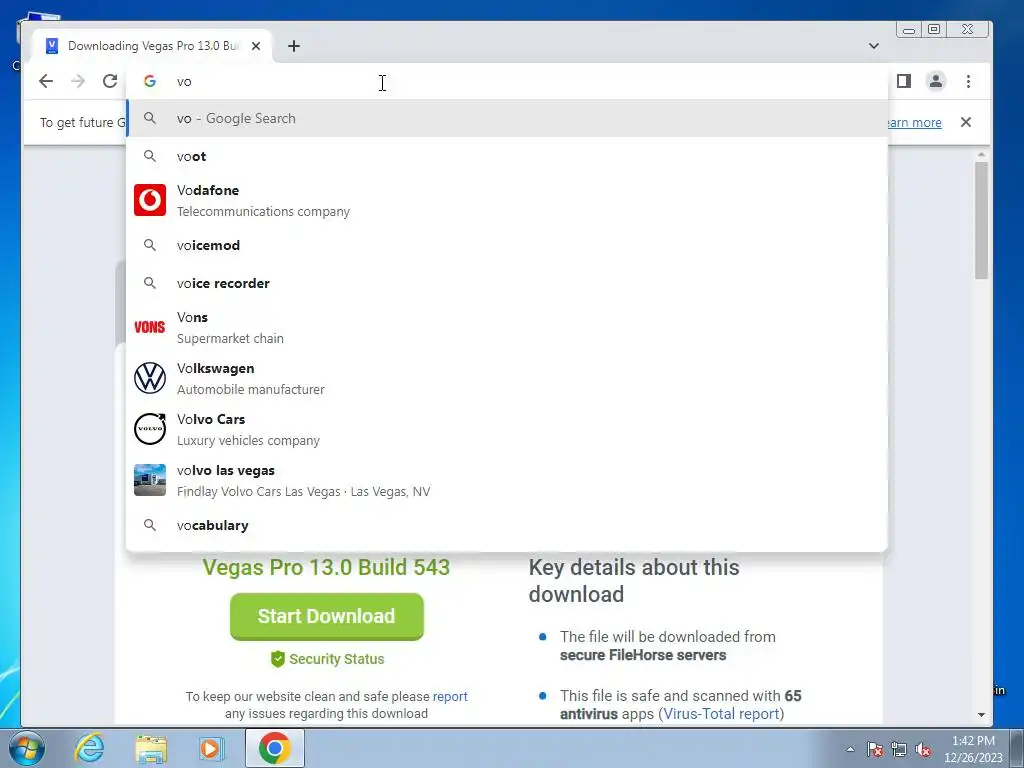Choose the Volvo Cars suggestion
The height and width of the screenshot is (768, 1024).
[507, 429]
